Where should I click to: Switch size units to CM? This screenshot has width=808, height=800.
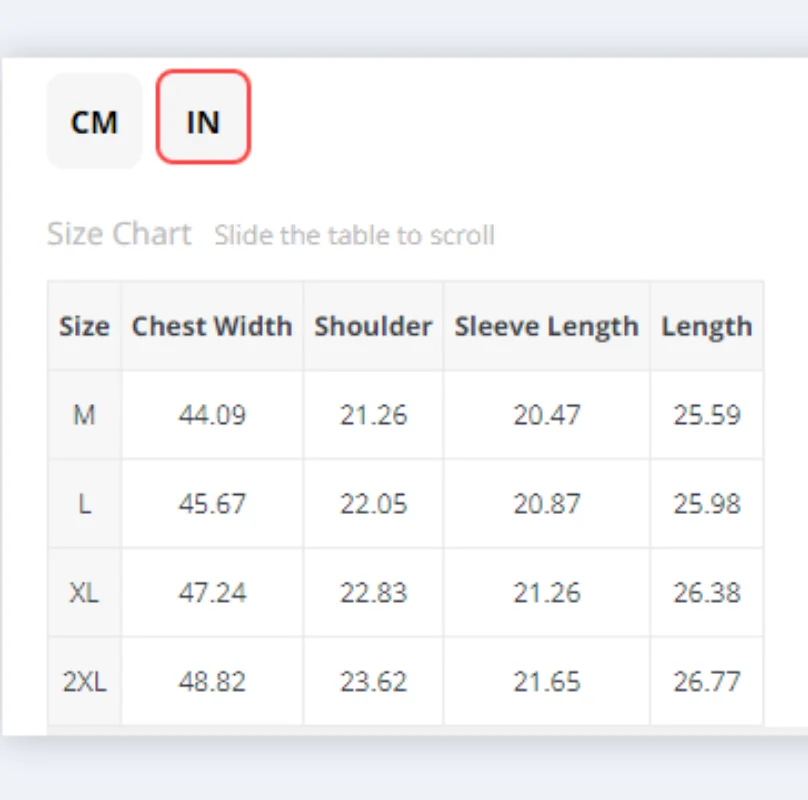pos(94,122)
